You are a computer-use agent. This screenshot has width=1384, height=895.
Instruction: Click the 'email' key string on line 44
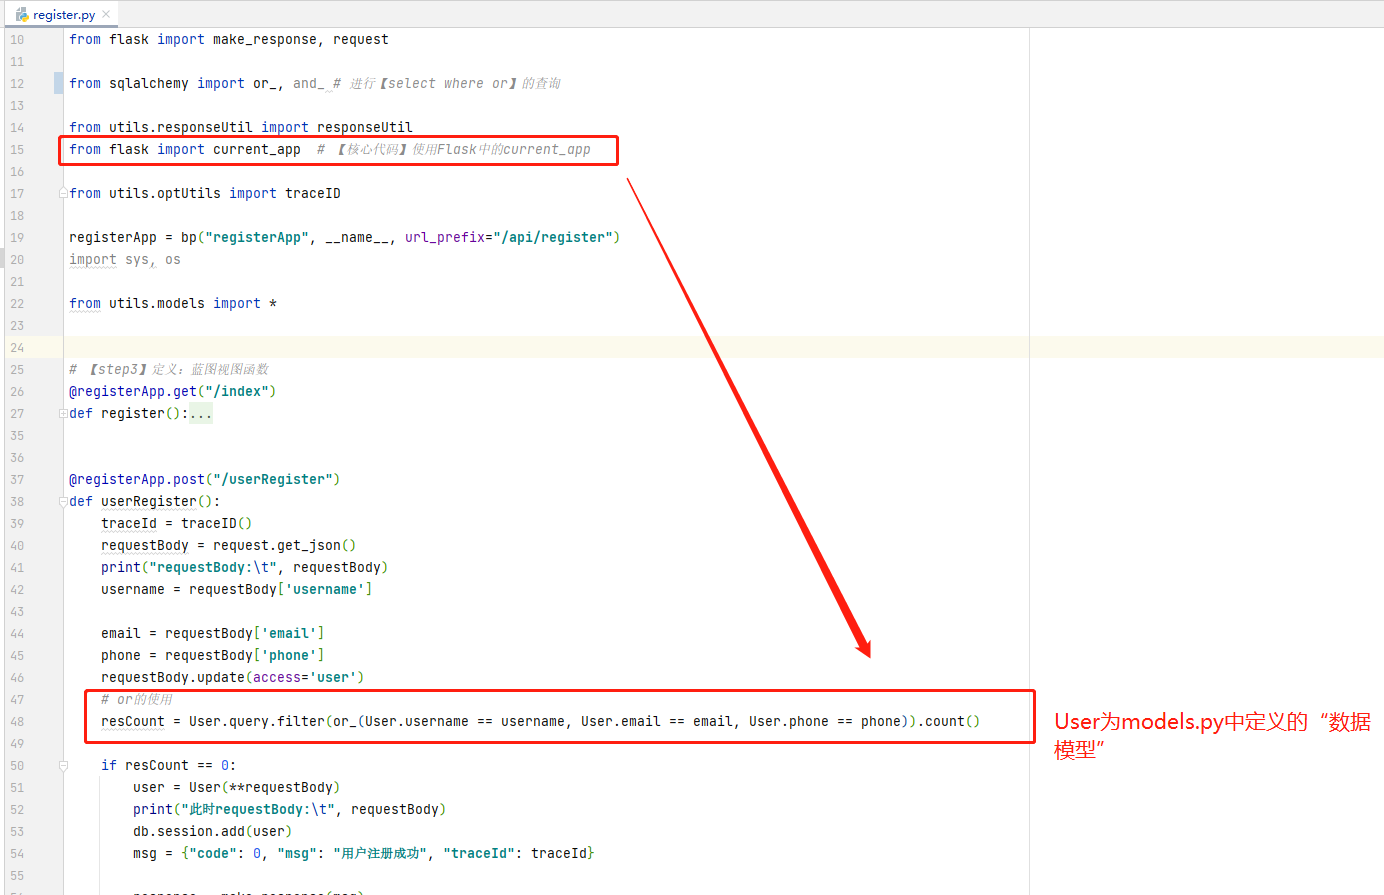click(x=289, y=633)
